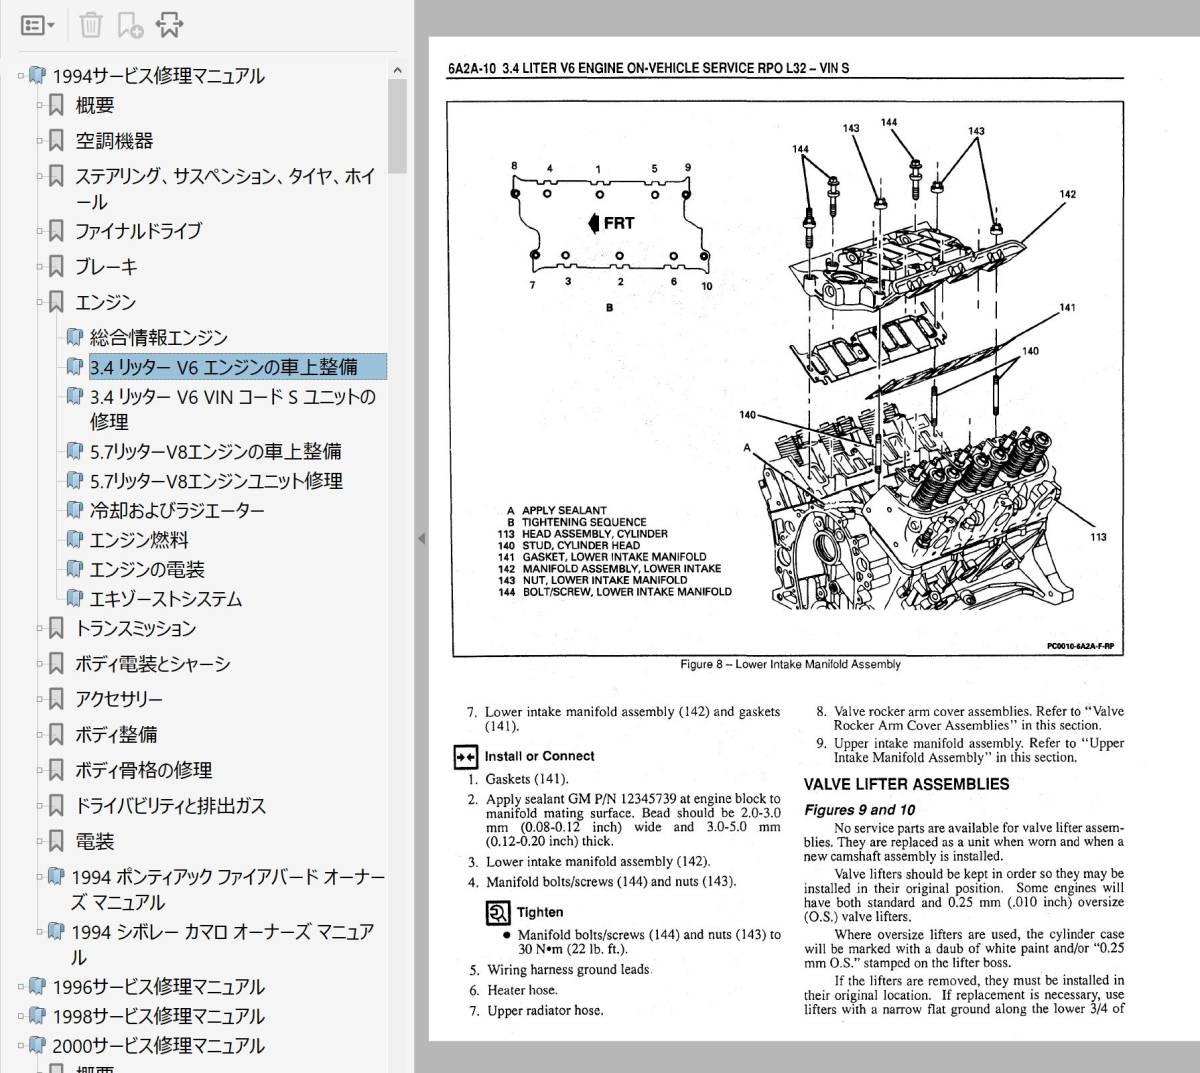The image size is (1200, 1073).
Task: Click the icon beside 1996サービス修理マニュアル
Action: 37,987
